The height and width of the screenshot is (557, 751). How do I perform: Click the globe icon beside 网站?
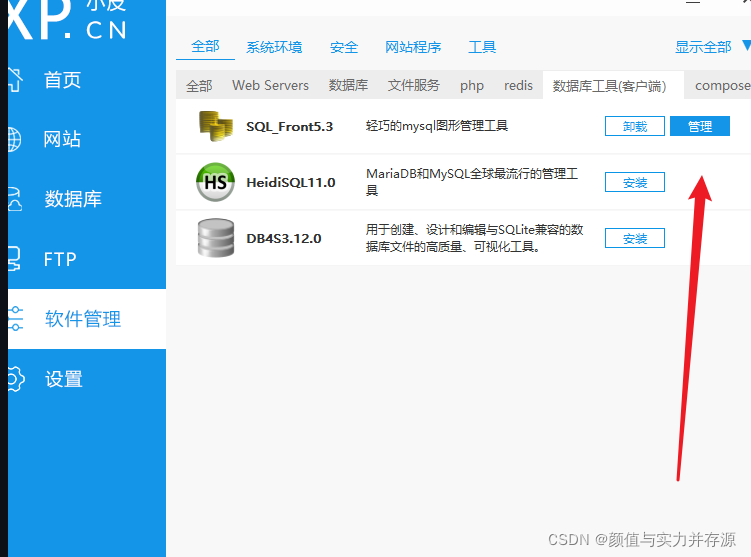pyautogui.click(x=15, y=139)
